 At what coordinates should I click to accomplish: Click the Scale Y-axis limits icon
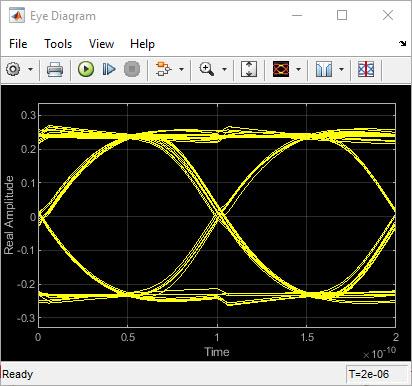point(249,69)
